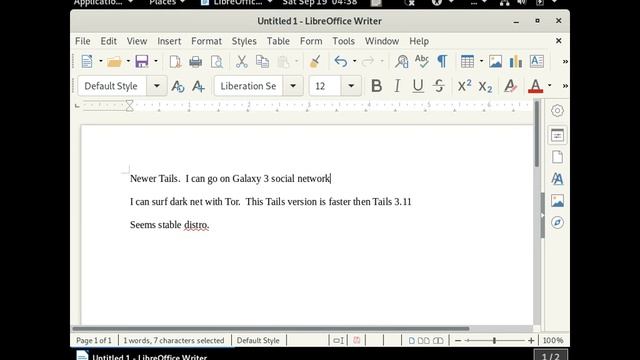Image resolution: width=640 pixels, height=360 pixels.
Task: Export directly as PDF icon
Action: (175, 62)
